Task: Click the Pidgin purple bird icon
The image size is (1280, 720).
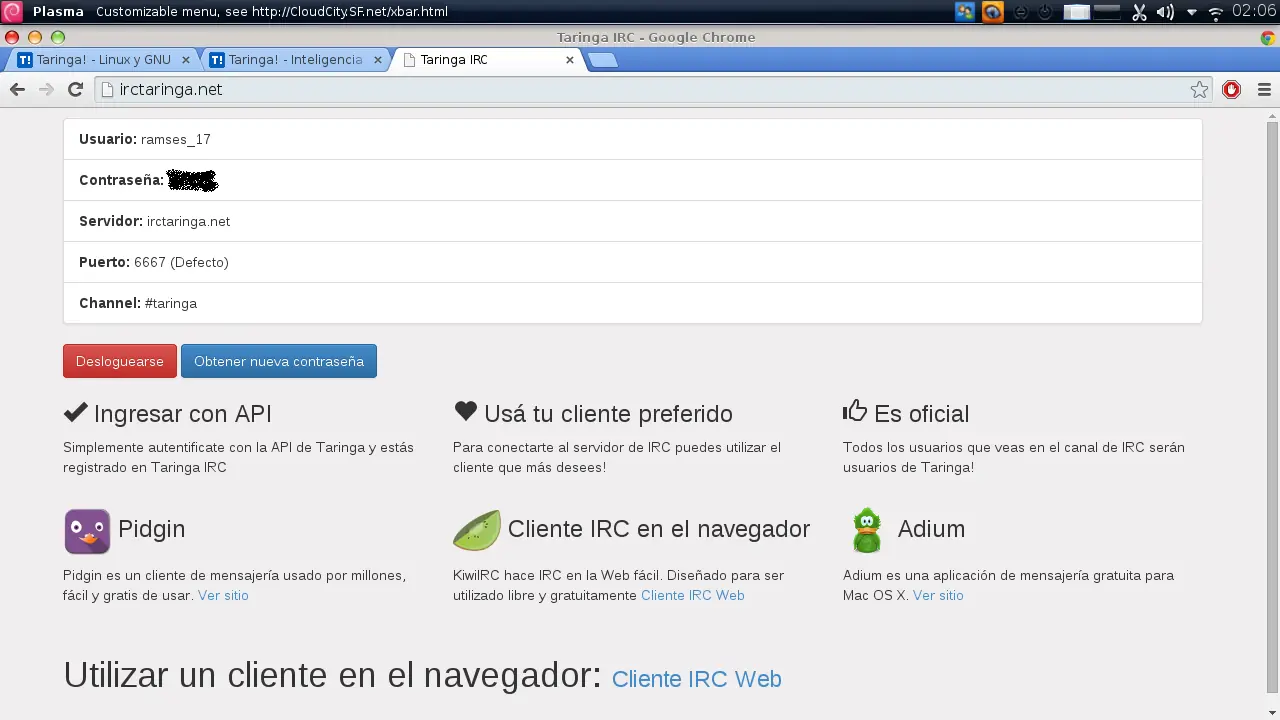Action: tap(88, 531)
